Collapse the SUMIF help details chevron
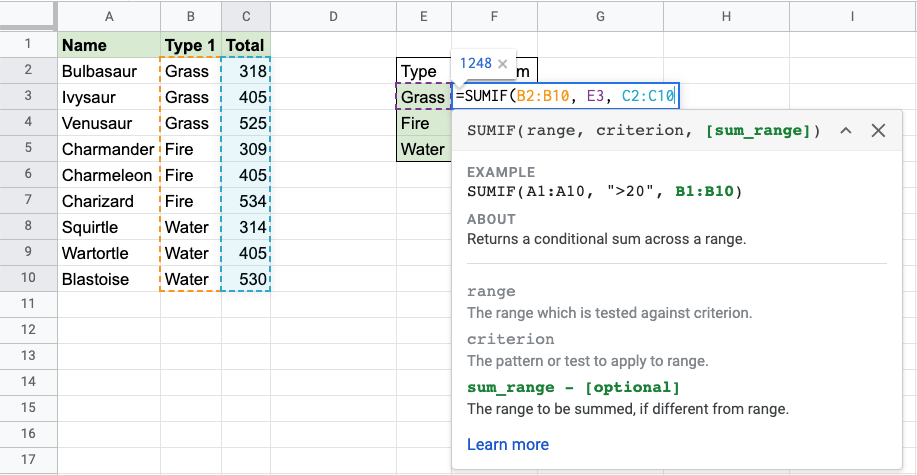The width and height of the screenshot is (917, 475). [845, 131]
